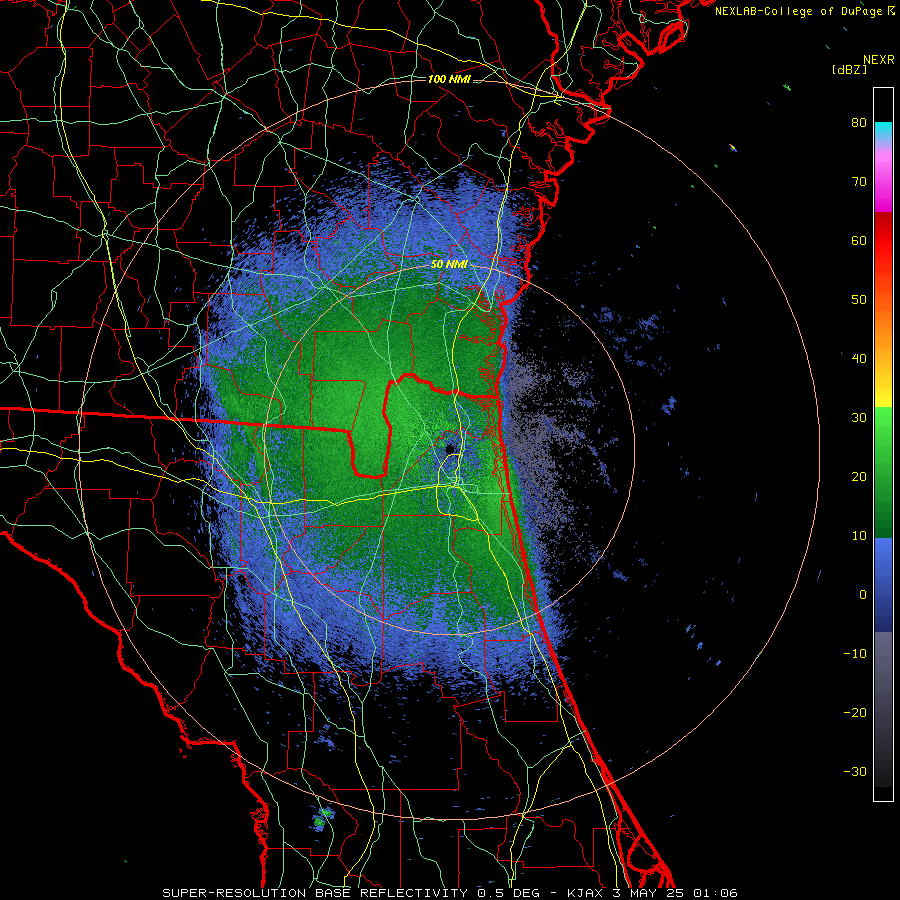Click the 80 value on the dBZ scale
This screenshot has width=900, height=900.
coord(859,123)
